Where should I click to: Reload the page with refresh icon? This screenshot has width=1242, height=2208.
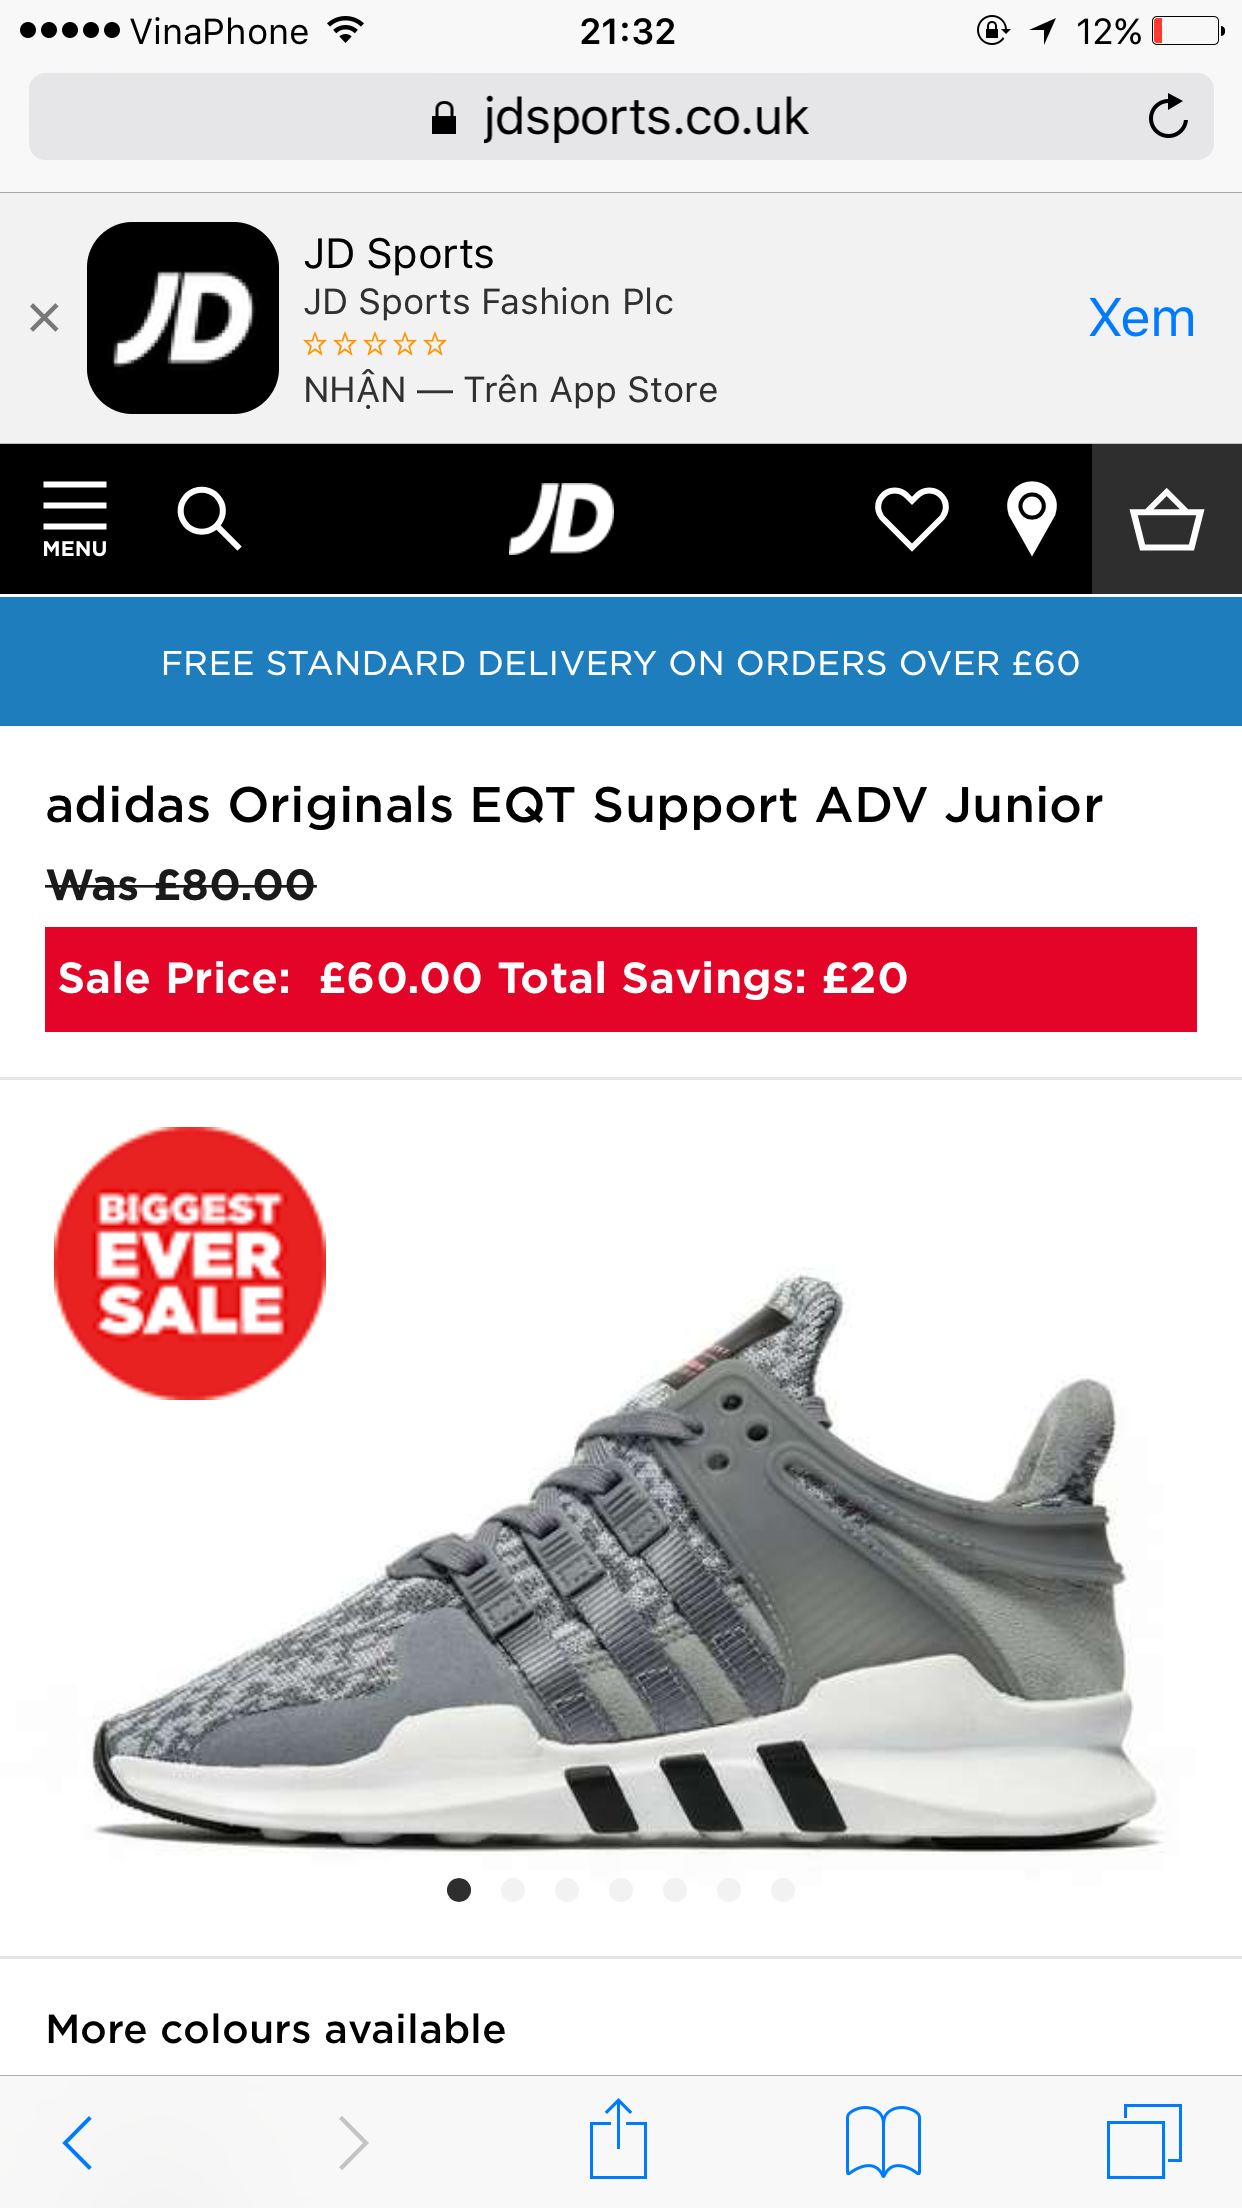pos(1167,117)
